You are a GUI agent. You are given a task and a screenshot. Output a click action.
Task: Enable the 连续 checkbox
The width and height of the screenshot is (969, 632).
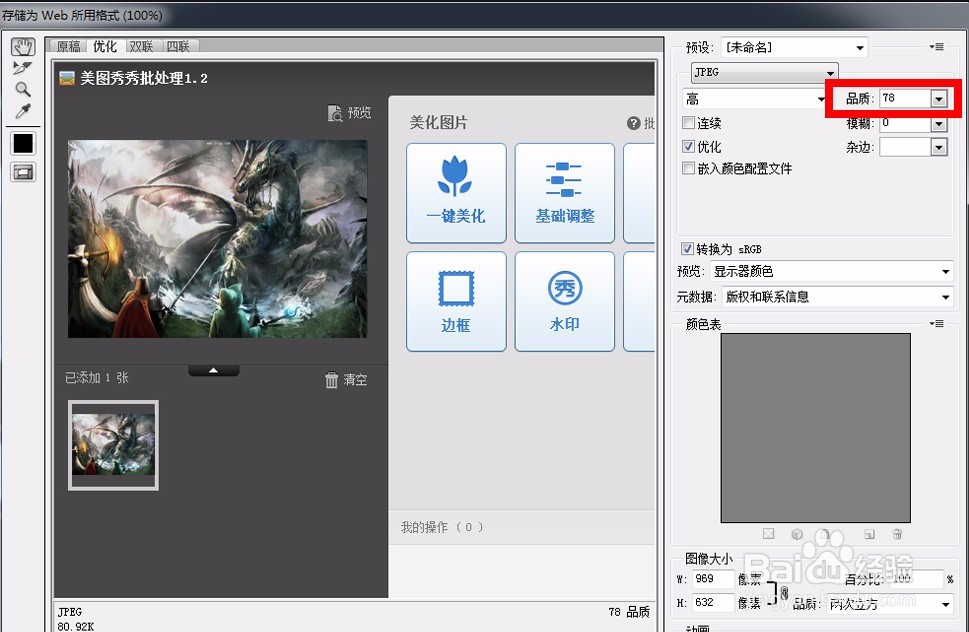pos(688,122)
